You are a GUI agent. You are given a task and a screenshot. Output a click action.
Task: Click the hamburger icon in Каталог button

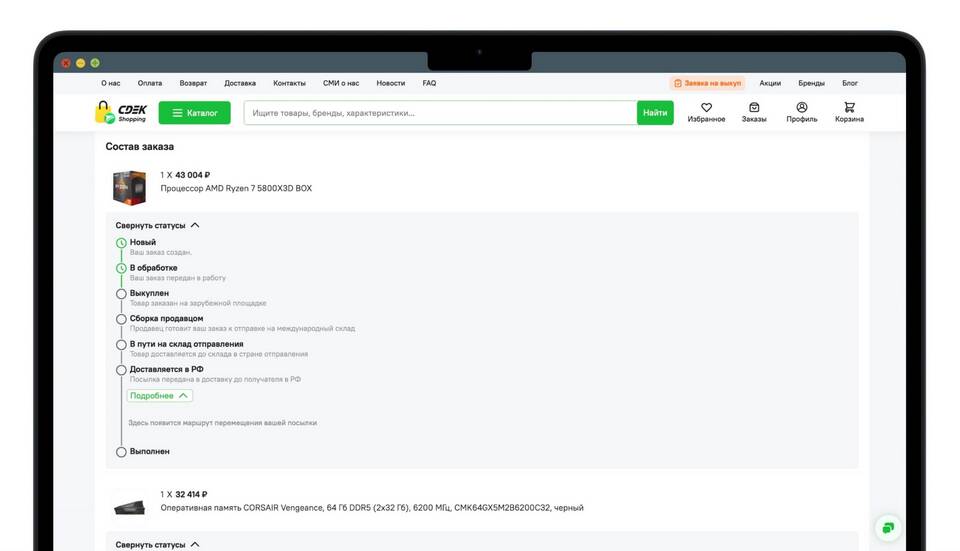point(177,113)
